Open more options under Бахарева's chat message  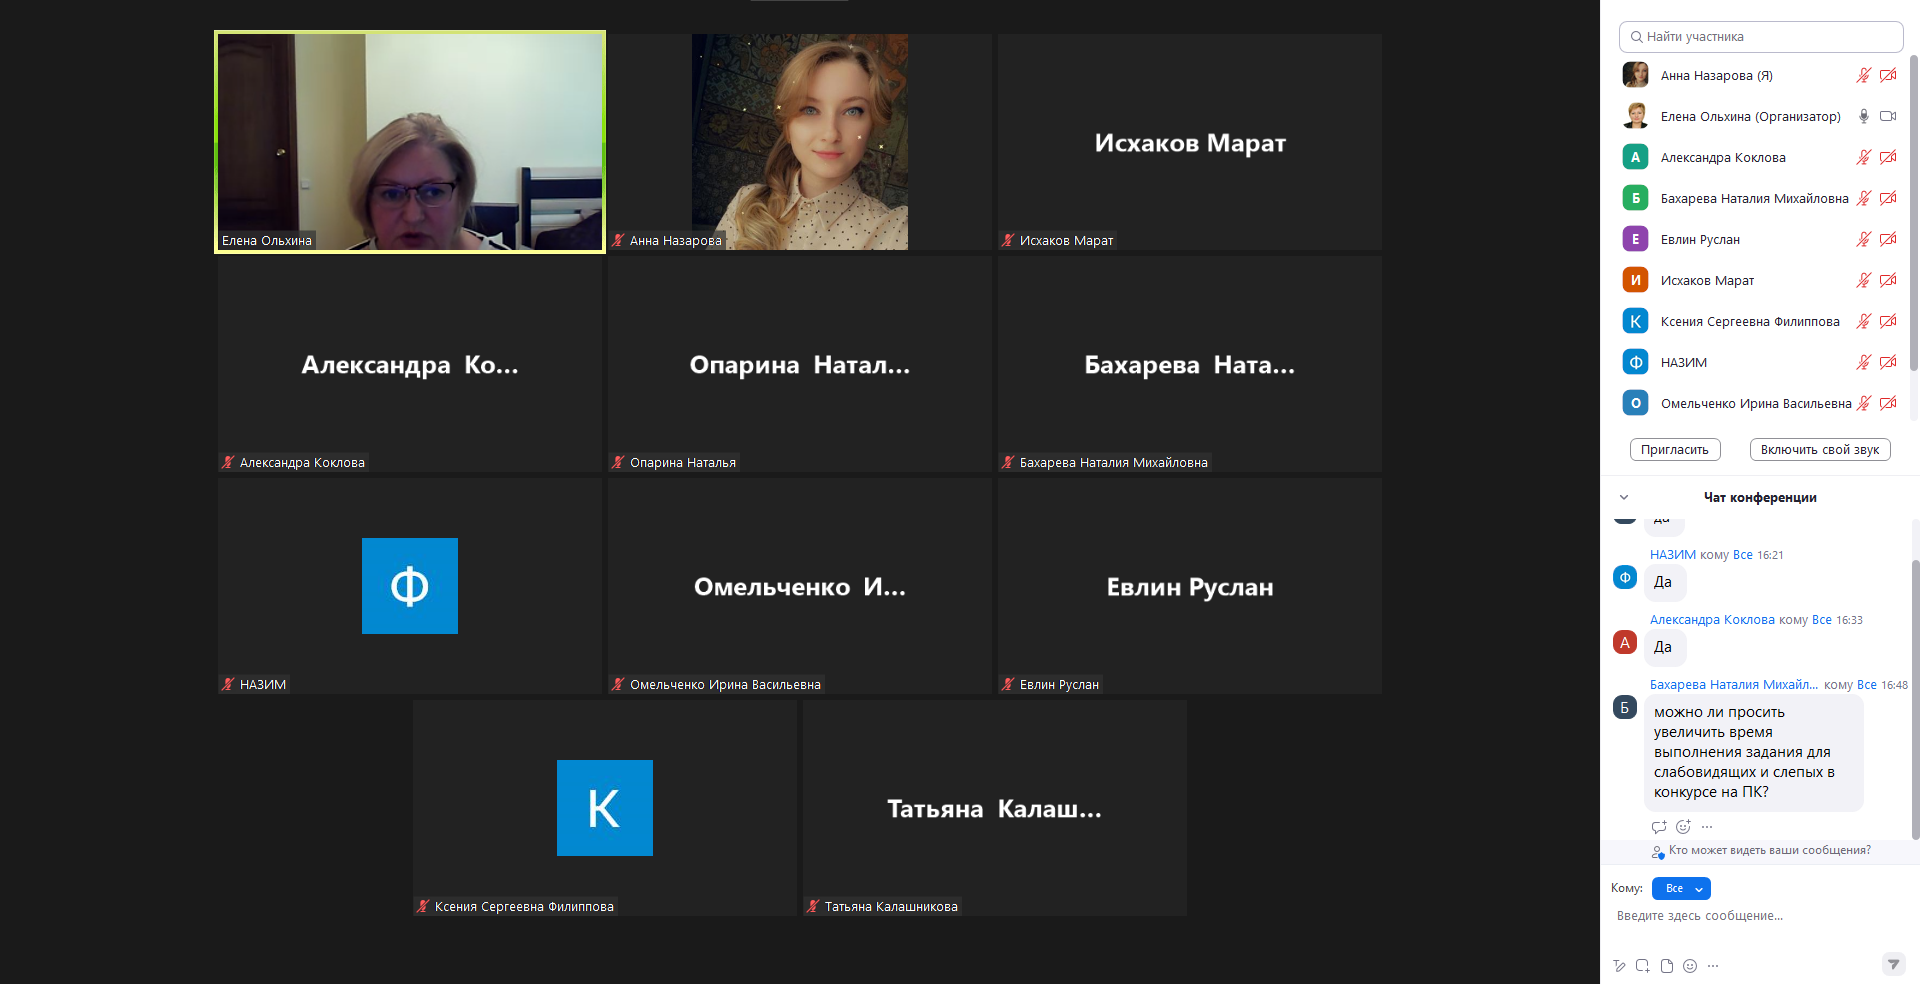[1707, 827]
